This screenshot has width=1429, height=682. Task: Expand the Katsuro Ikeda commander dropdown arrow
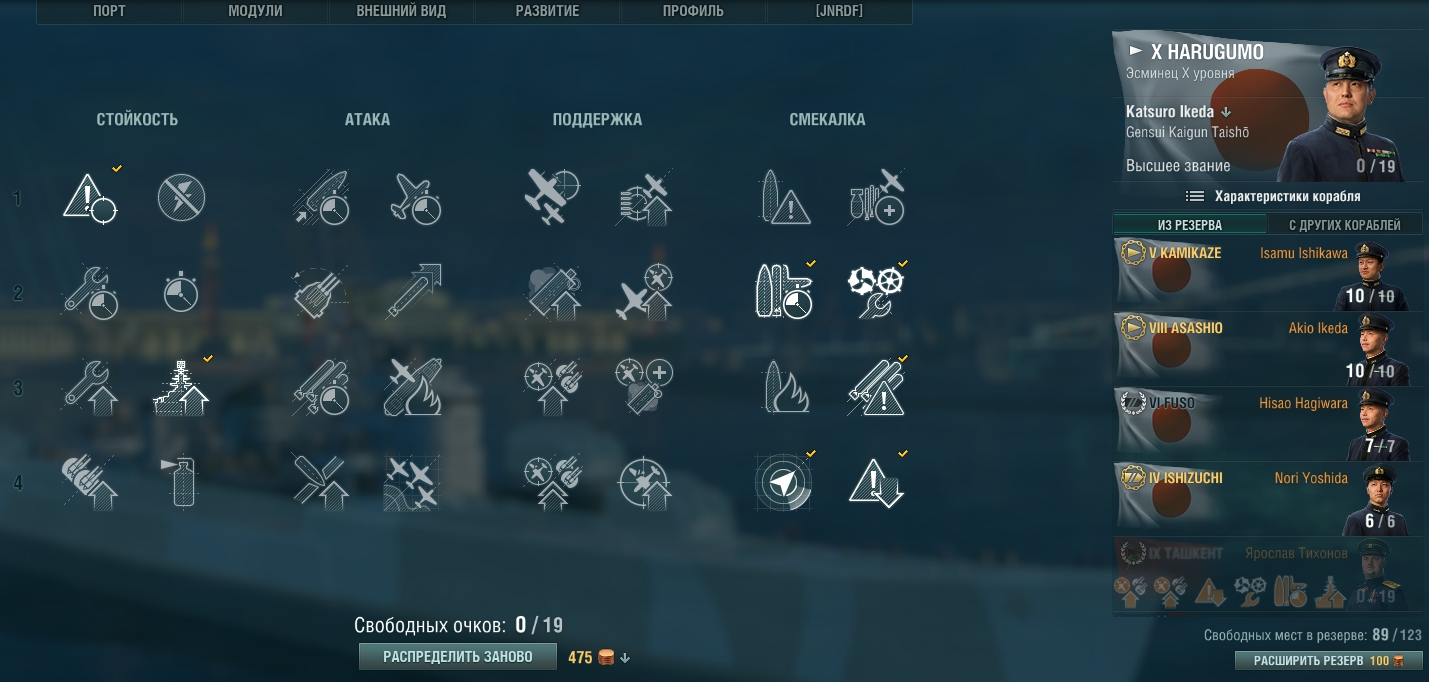1226,112
